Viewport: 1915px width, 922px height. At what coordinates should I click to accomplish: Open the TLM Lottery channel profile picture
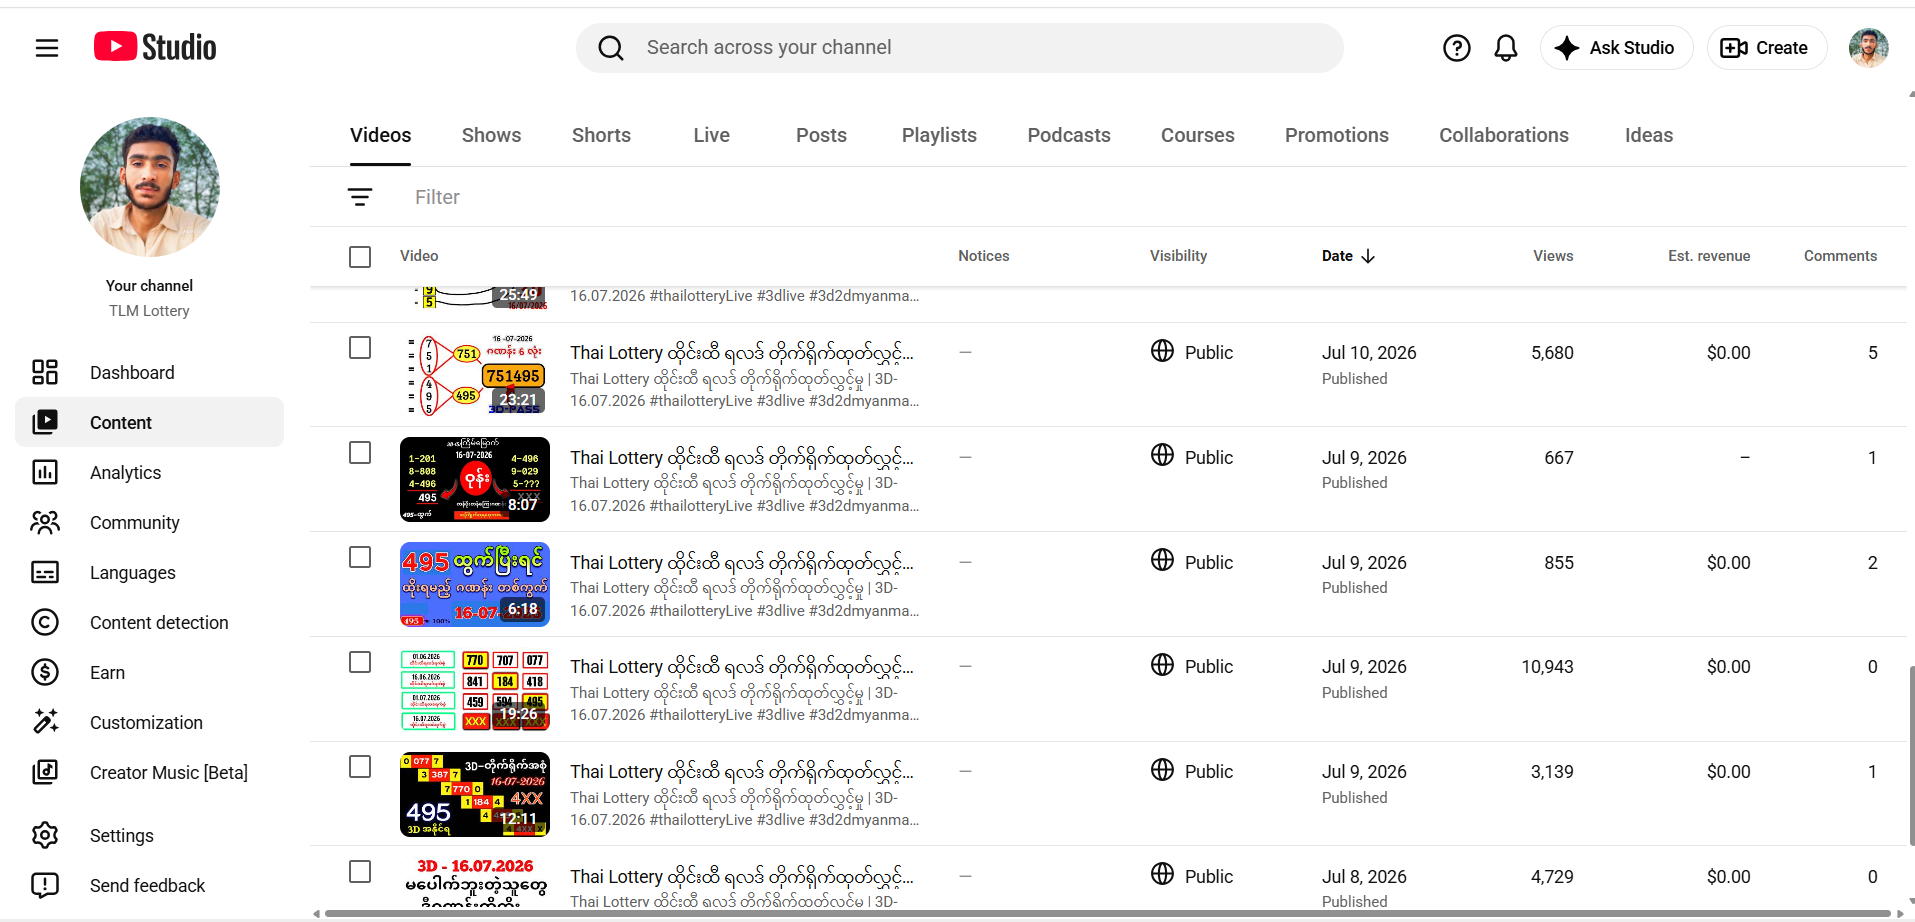(x=150, y=187)
